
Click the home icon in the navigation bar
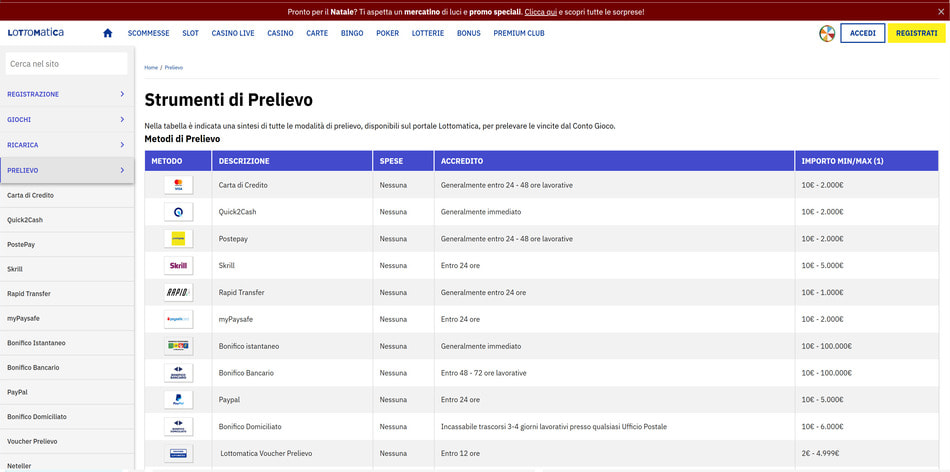108,33
